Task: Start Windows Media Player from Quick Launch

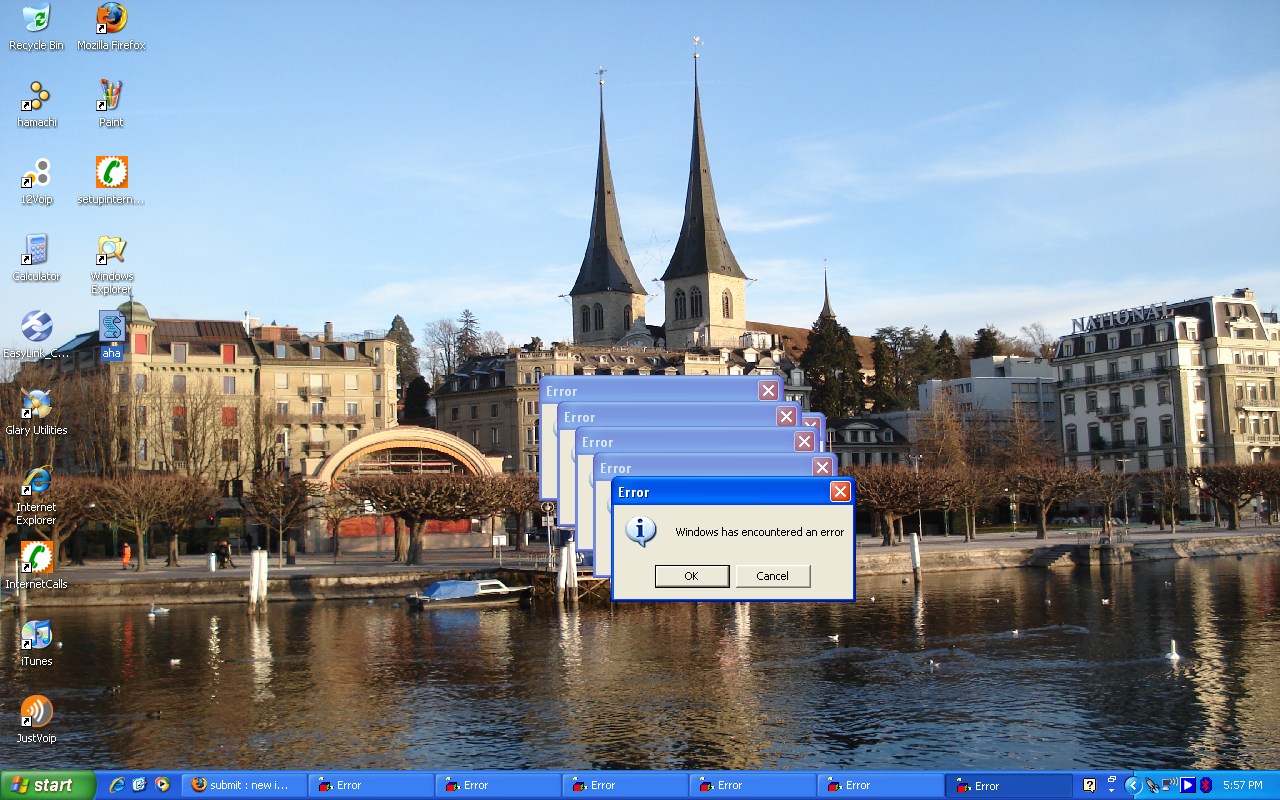Action: [162, 785]
